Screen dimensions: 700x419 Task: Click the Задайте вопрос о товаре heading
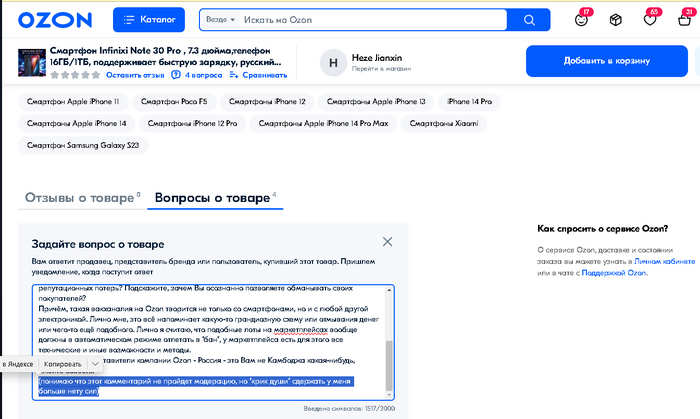98,245
